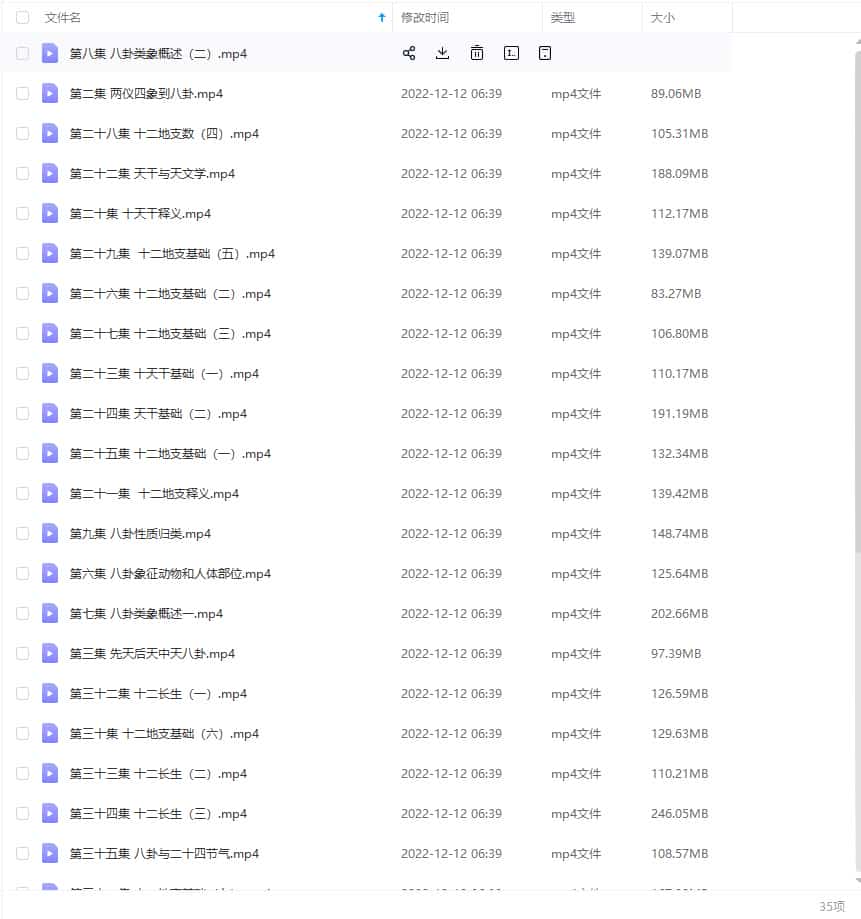The width and height of the screenshot is (861, 919).
Task: Toggle the select-all checkbox in the header
Action: coord(22,17)
